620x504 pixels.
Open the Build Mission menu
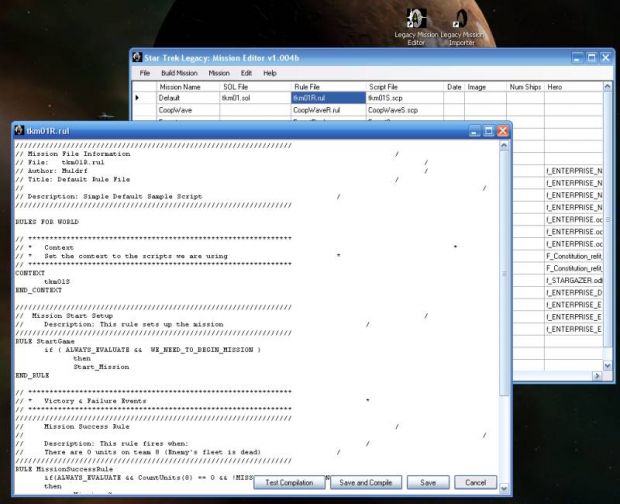click(179, 73)
